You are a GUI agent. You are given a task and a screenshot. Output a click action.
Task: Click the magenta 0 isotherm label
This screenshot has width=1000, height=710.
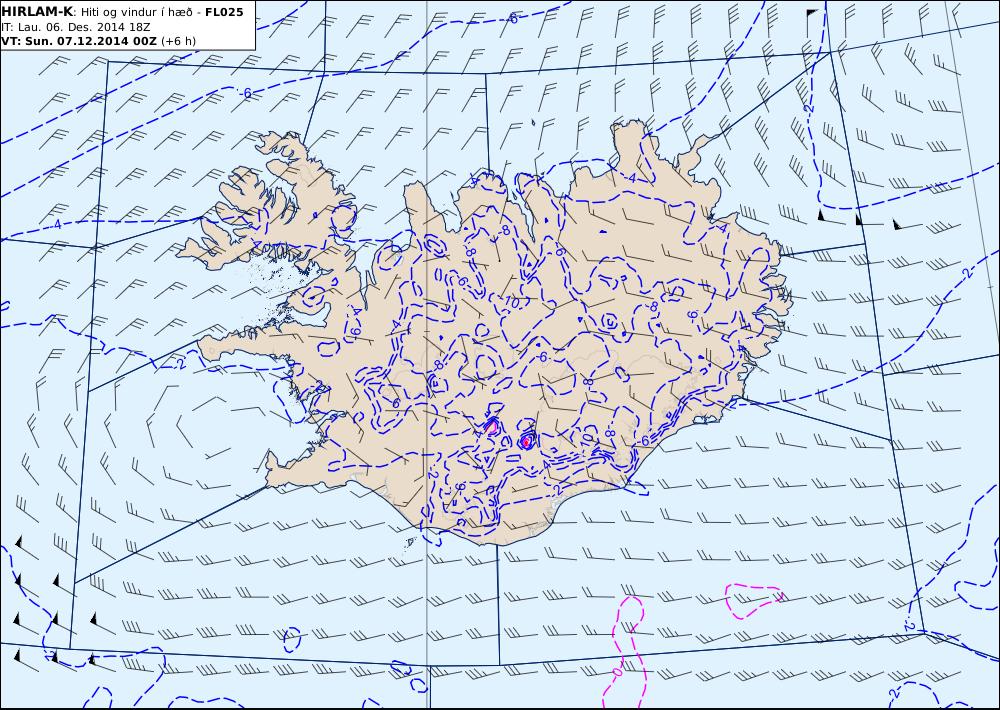[617, 671]
